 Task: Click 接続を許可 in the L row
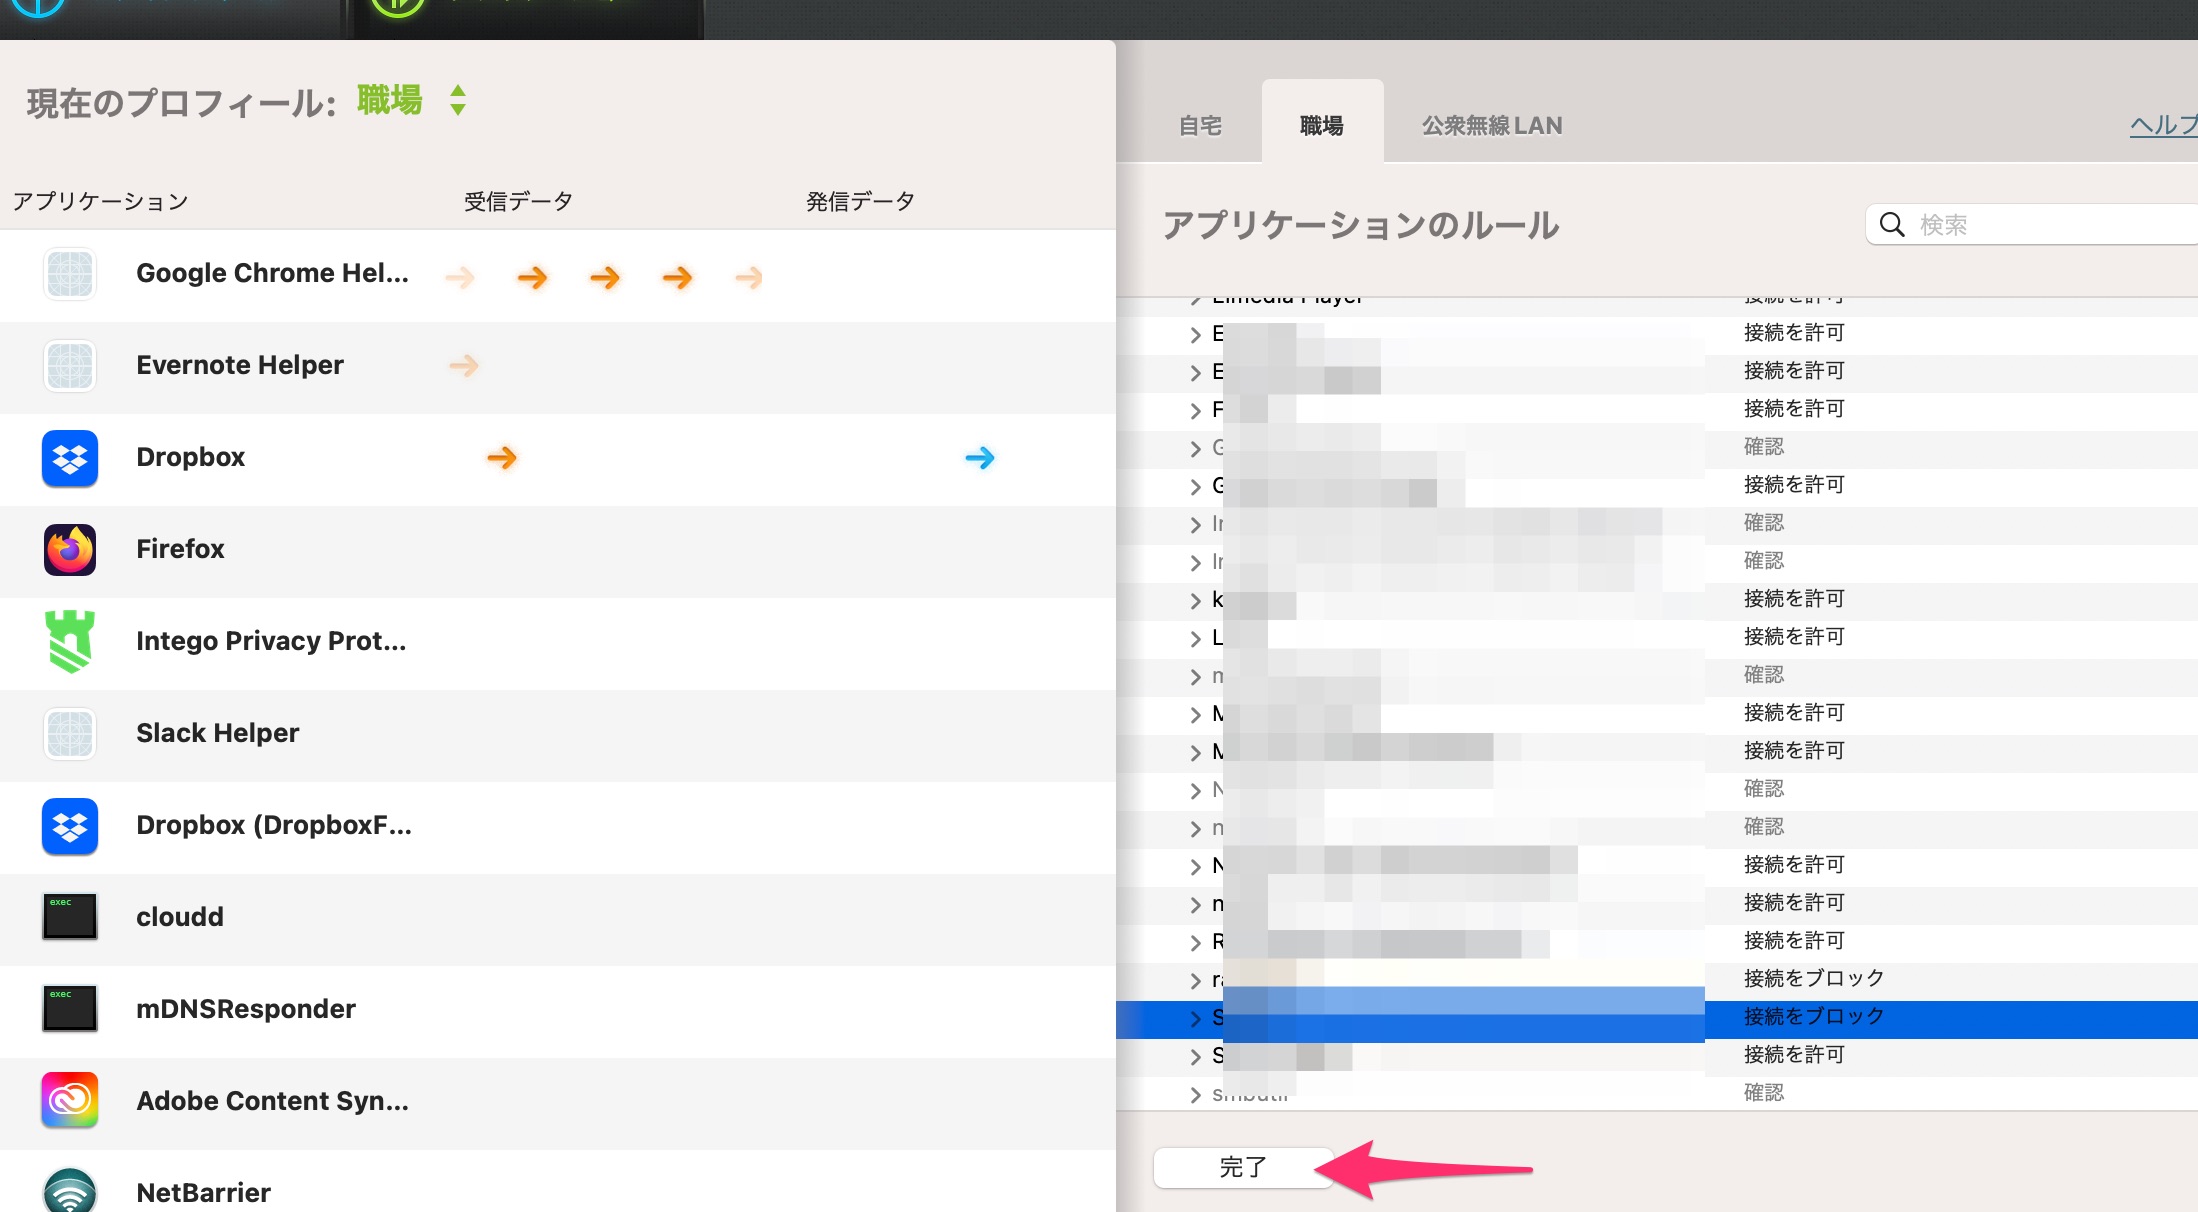coord(1794,636)
